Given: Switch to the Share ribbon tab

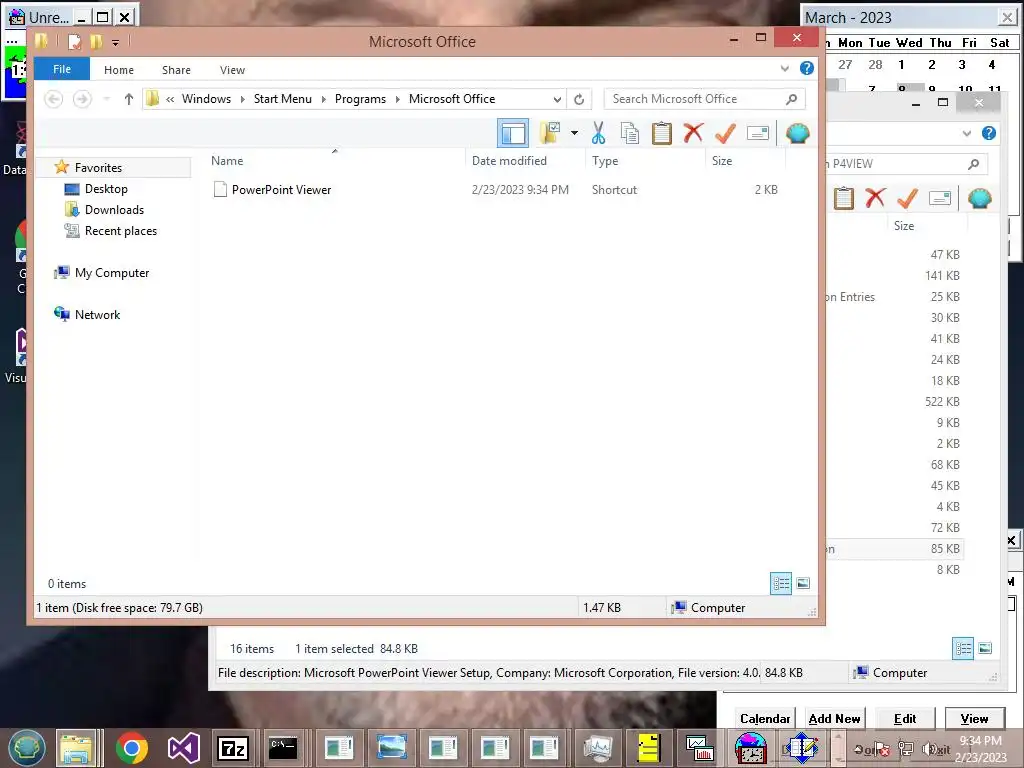Looking at the screenshot, I should (x=176, y=70).
